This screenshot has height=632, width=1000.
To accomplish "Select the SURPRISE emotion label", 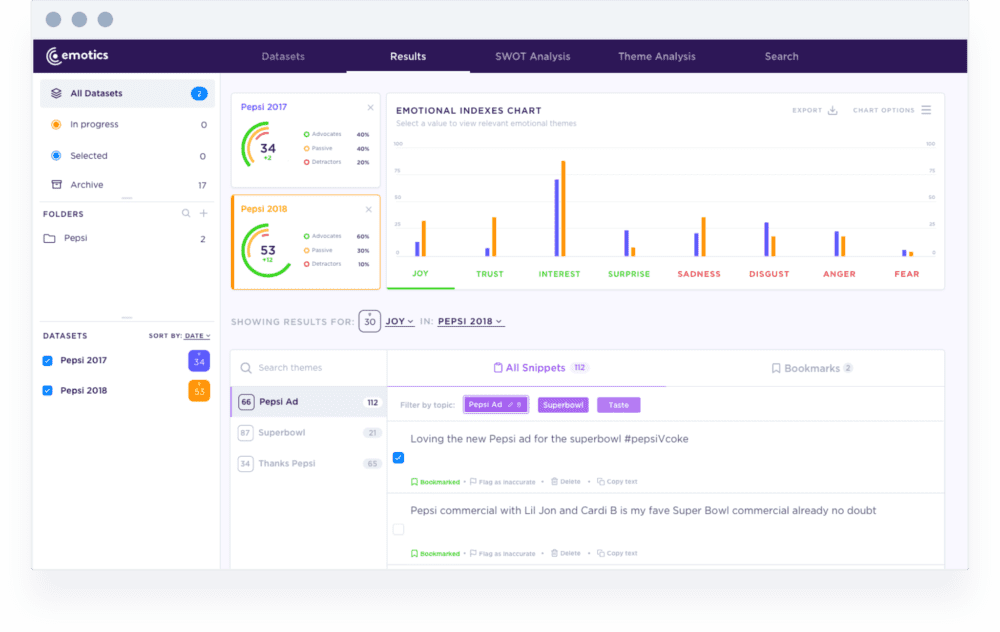I will click(x=629, y=274).
